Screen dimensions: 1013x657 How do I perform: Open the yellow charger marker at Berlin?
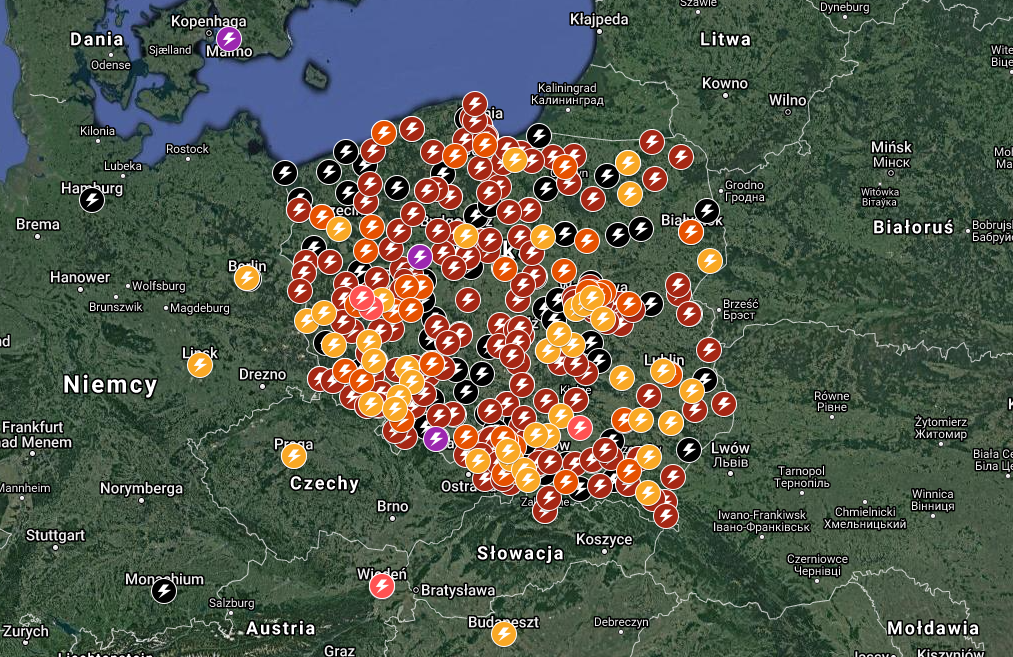tap(247, 278)
